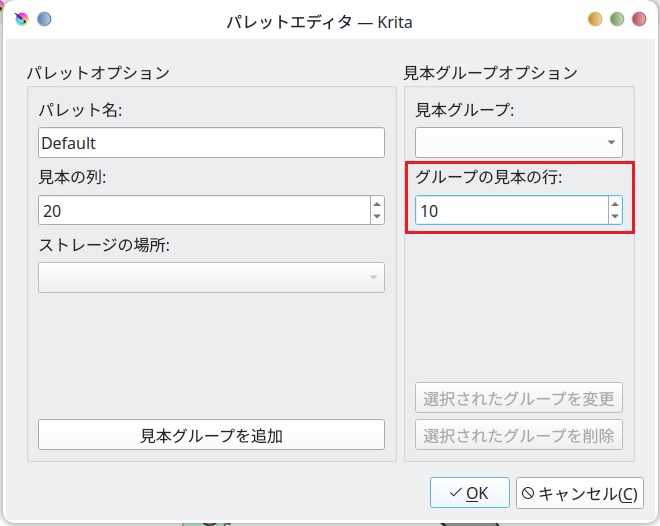Viewport: 660px width, 526px height.
Task: Minimize the dialog with the yellow button
Action: tap(595, 19)
